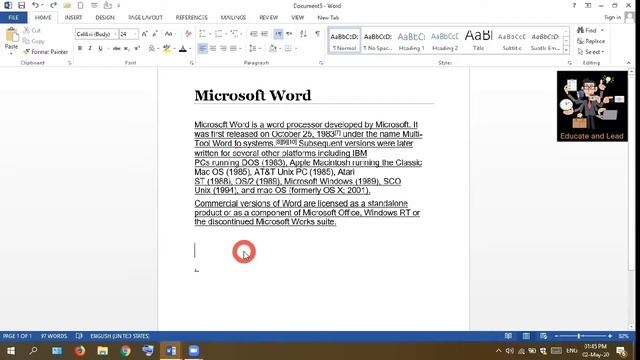
Task: Click the Justify alignment icon
Action: [x=233, y=49]
